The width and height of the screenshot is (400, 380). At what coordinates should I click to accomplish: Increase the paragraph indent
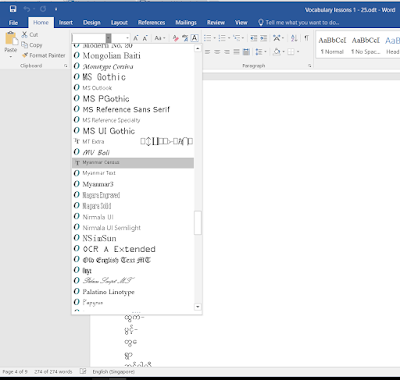pyautogui.click(x=264, y=38)
